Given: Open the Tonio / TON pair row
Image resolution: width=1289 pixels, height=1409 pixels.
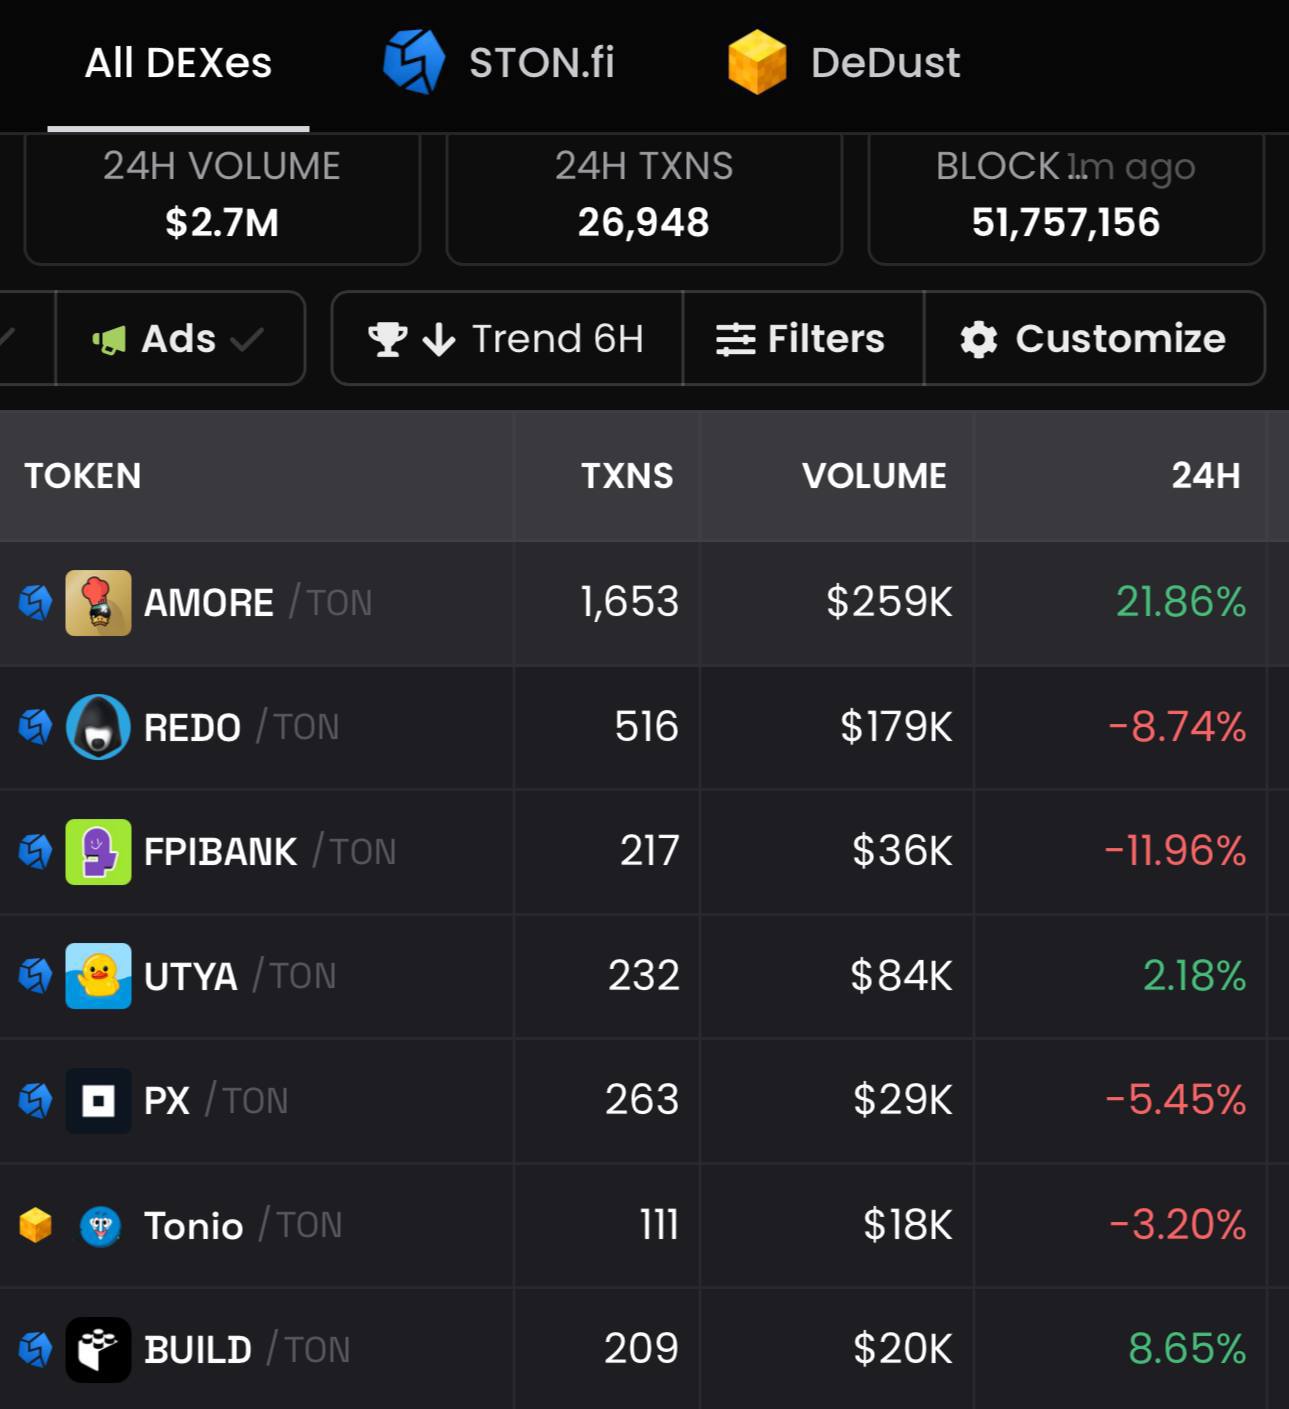Looking at the screenshot, I should click(x=644, y=1226).
